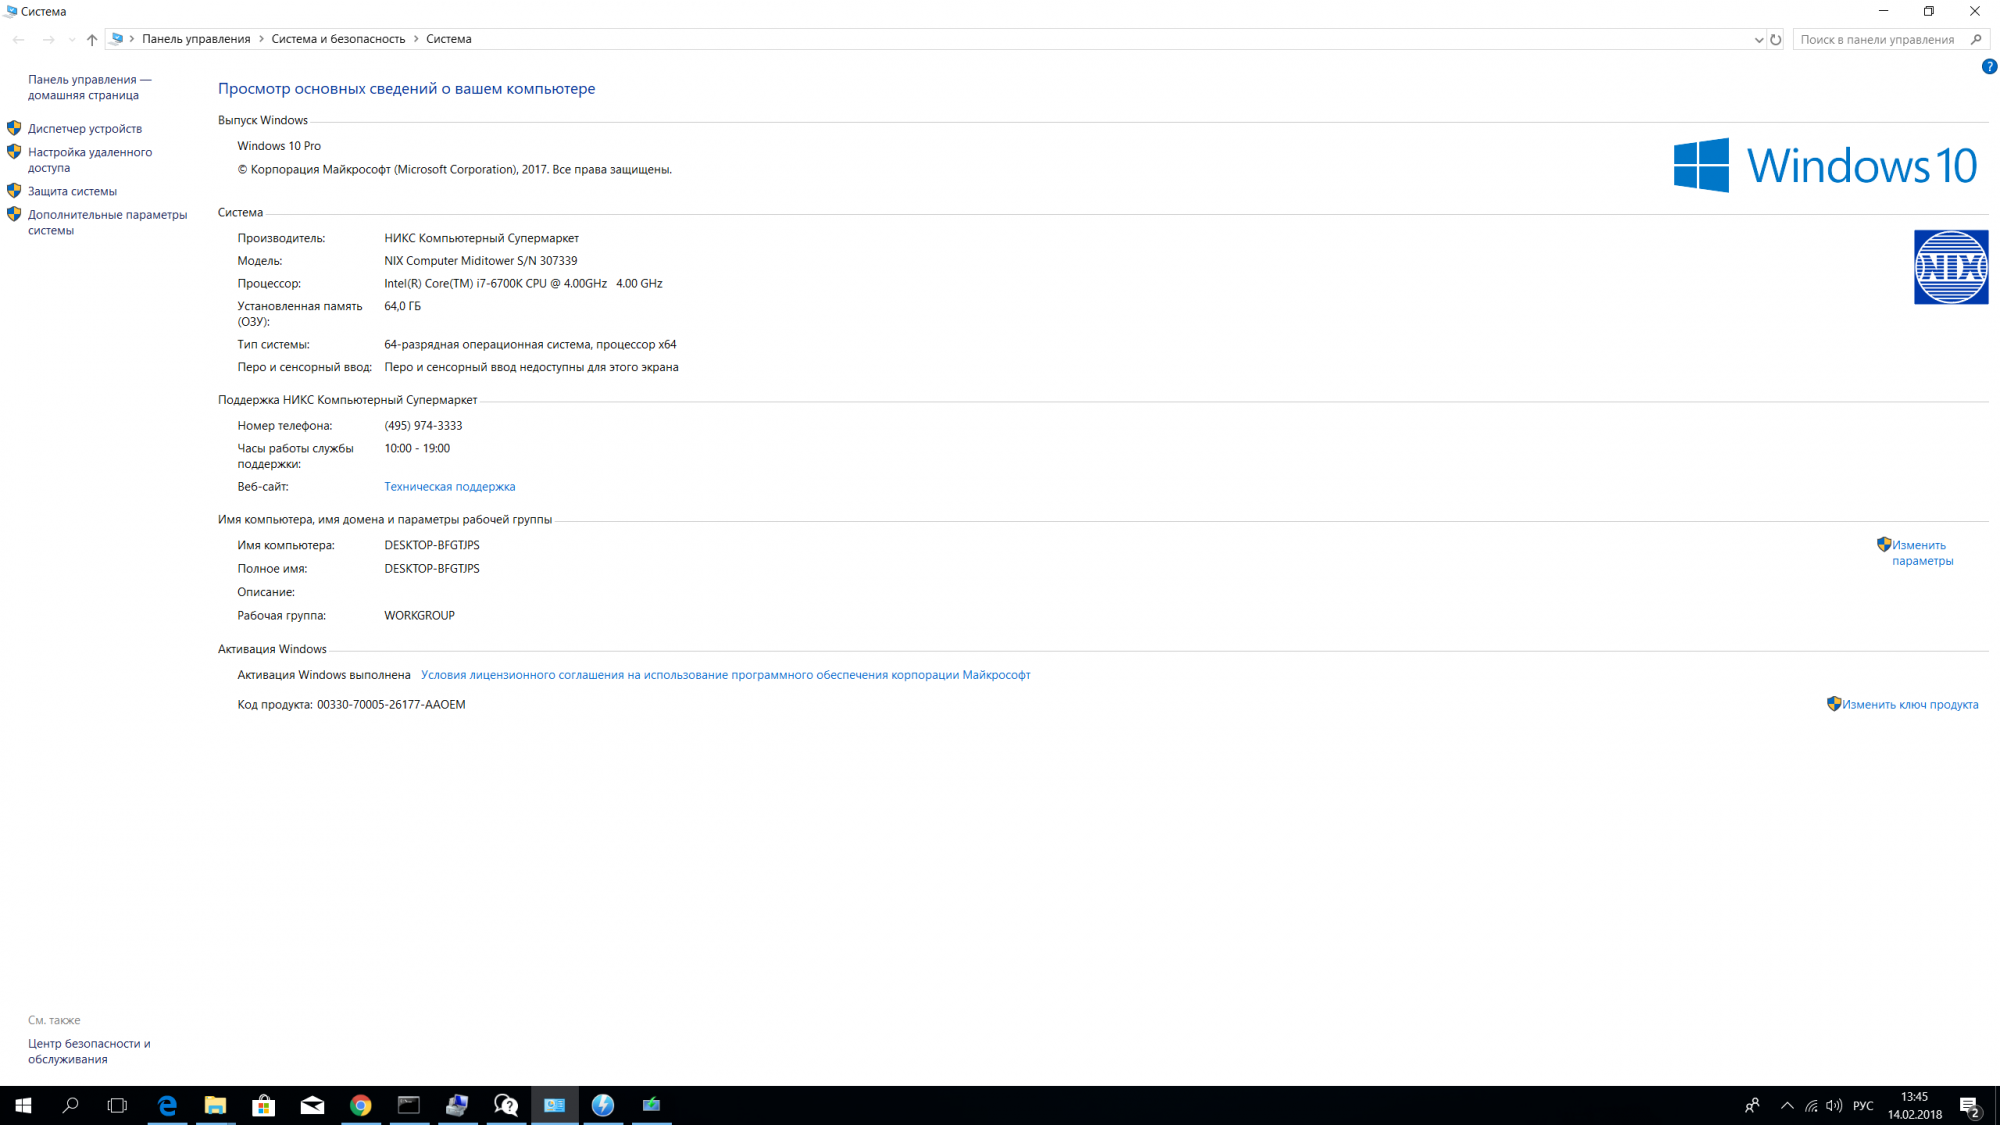Open the Windows Start menu
The image size is (2000, 1125).
(x=23, y=1105)
